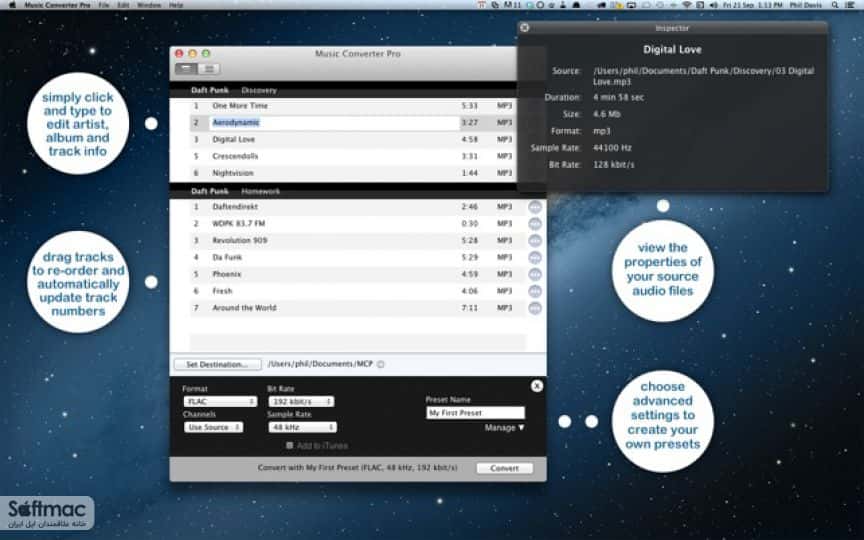864x540 pixels.
Task: Reveal destination folder icon beside MCP path
Action: 381,364
